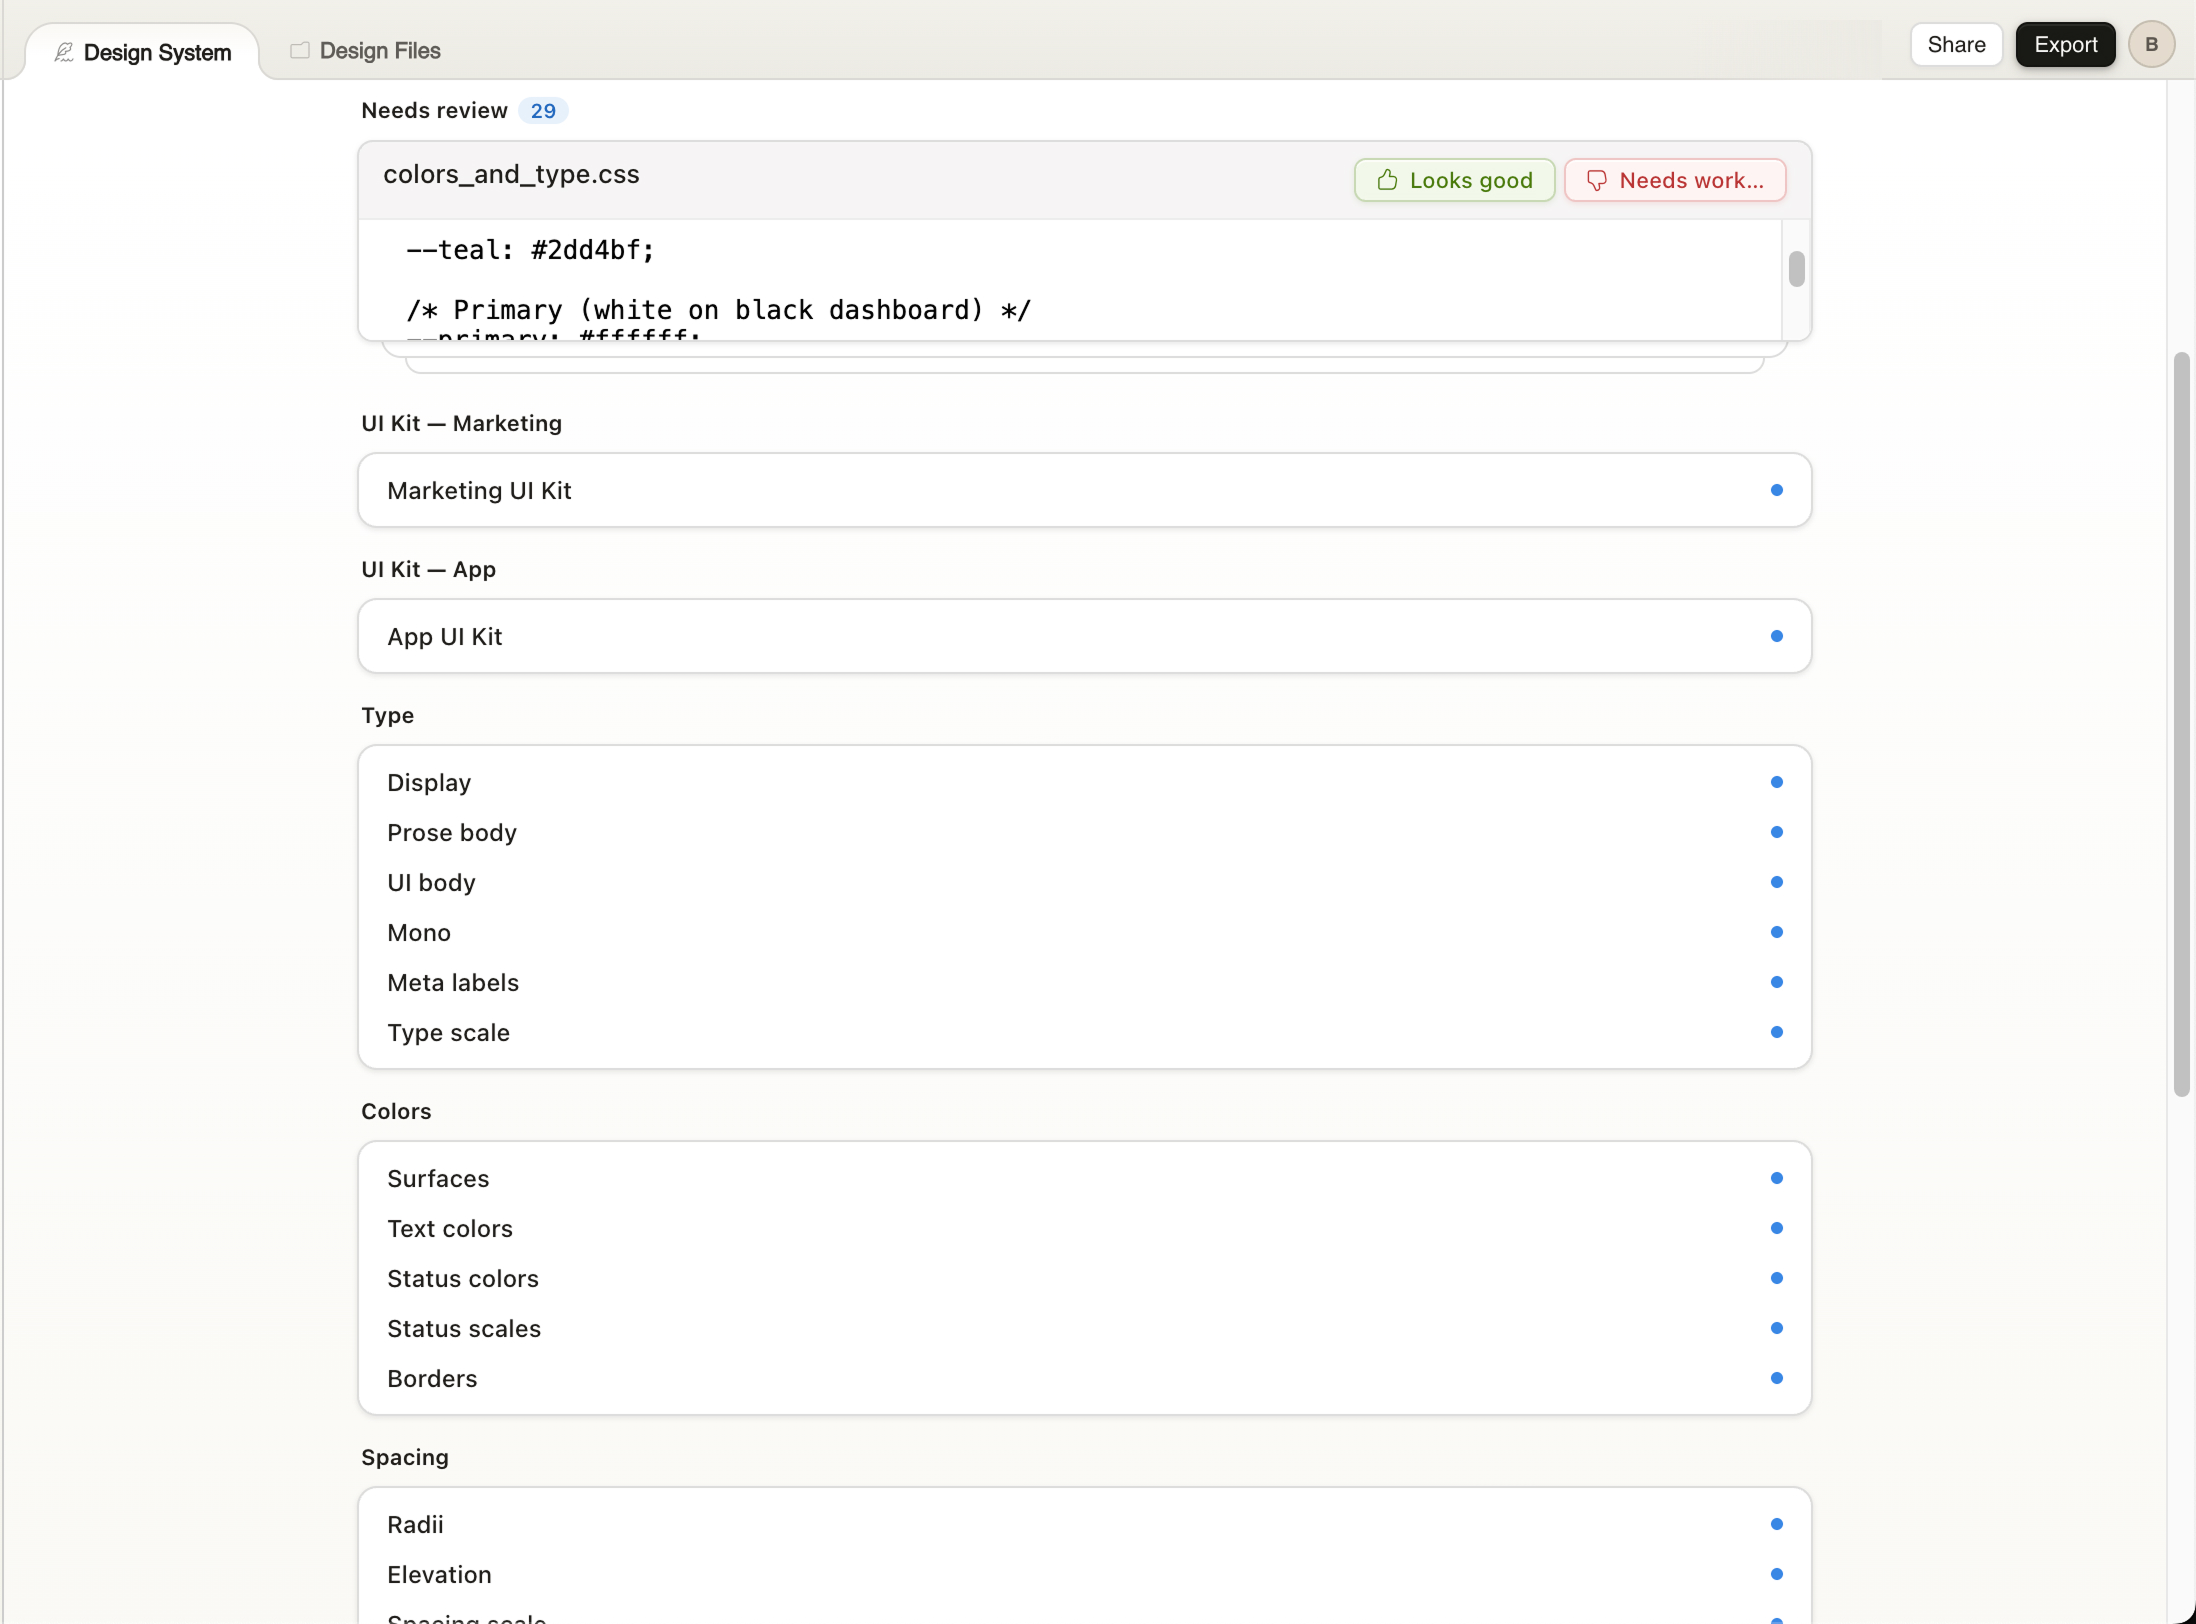Click the blue dot beside Type scale

1776,1032
